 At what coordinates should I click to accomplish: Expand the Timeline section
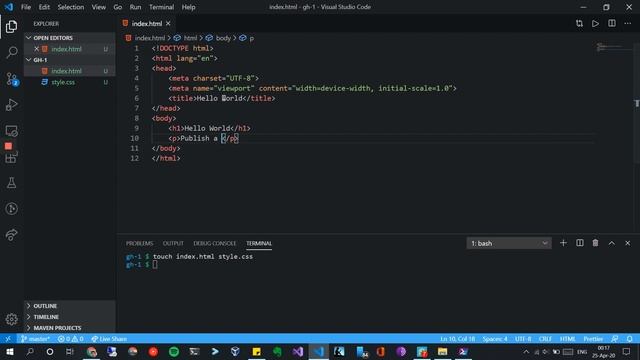click(x=69, y=317)
